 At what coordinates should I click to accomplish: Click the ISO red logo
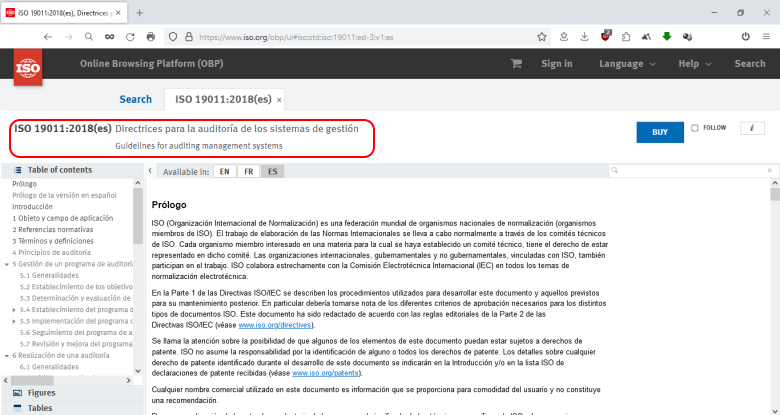point(28,67)
